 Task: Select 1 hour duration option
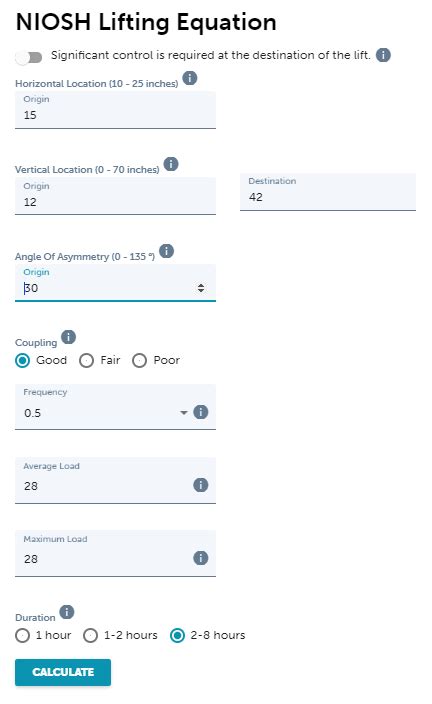click(x=43, y=635)
